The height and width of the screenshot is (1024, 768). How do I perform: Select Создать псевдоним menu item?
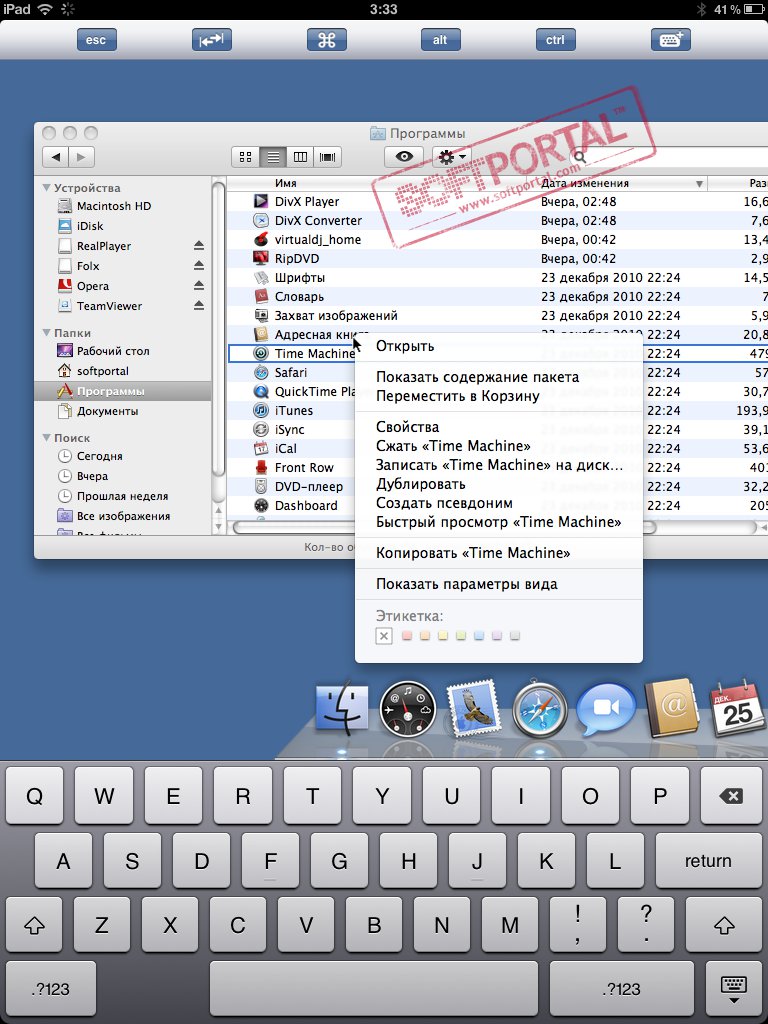(x=499, y=503)
